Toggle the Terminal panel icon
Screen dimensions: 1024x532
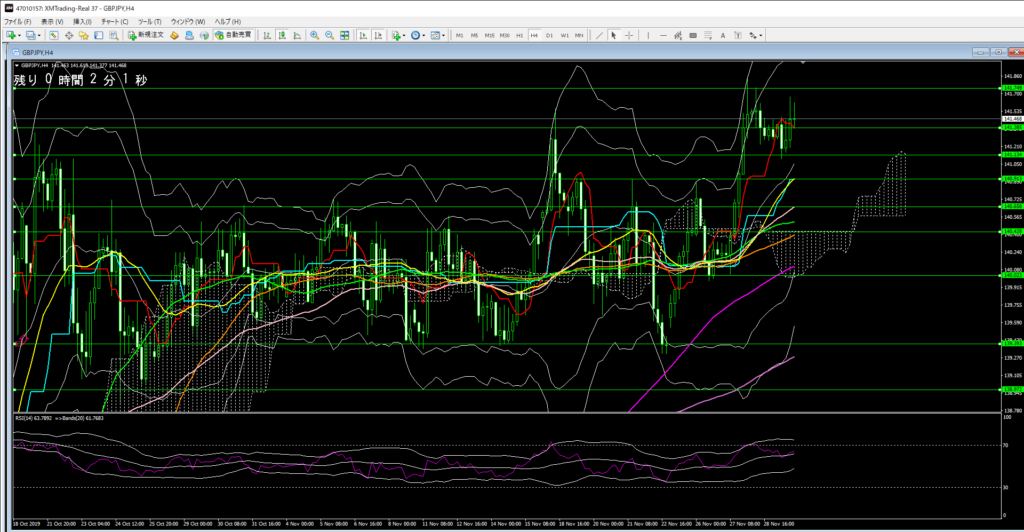[99, 35]
